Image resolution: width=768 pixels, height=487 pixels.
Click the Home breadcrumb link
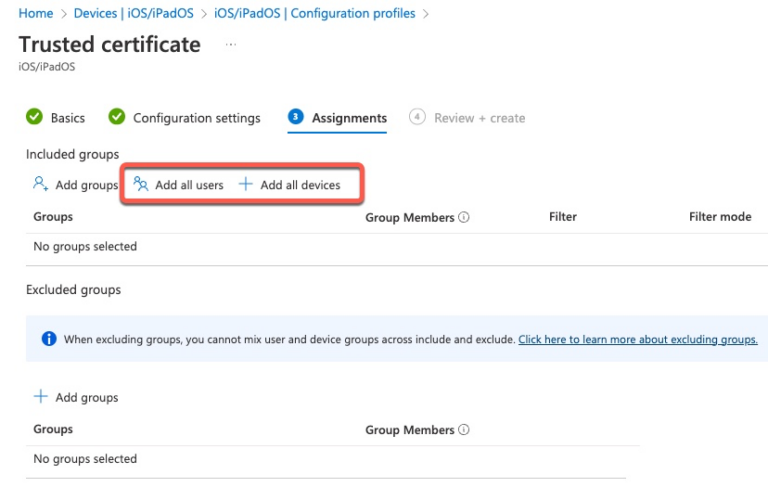36,13
